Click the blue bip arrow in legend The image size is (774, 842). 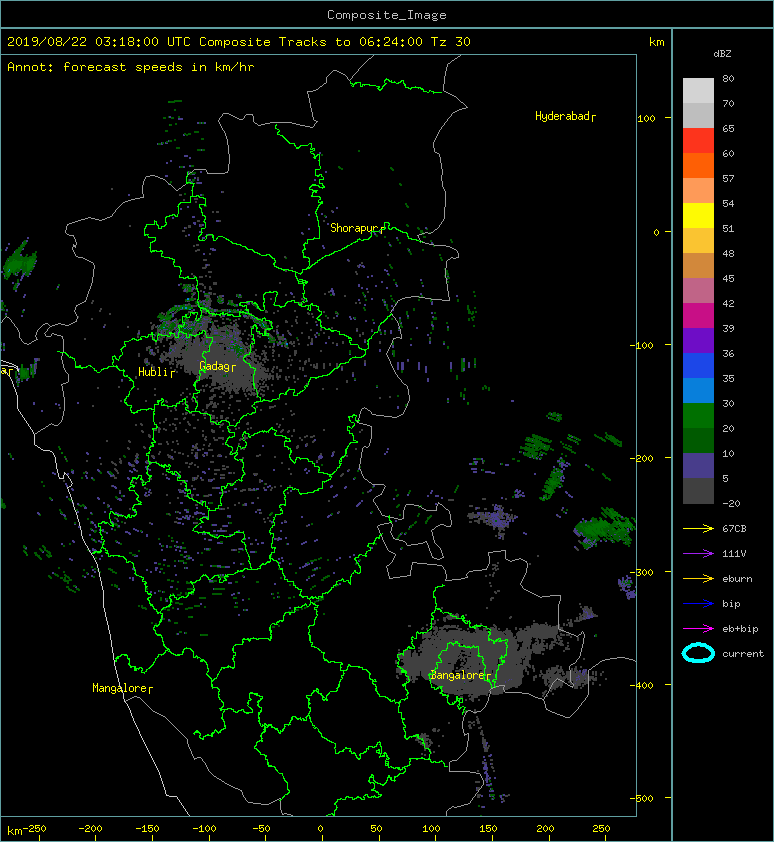[698, 604]
